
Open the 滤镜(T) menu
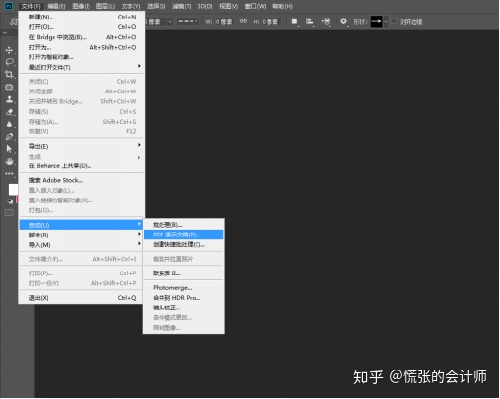pos(182,6)
